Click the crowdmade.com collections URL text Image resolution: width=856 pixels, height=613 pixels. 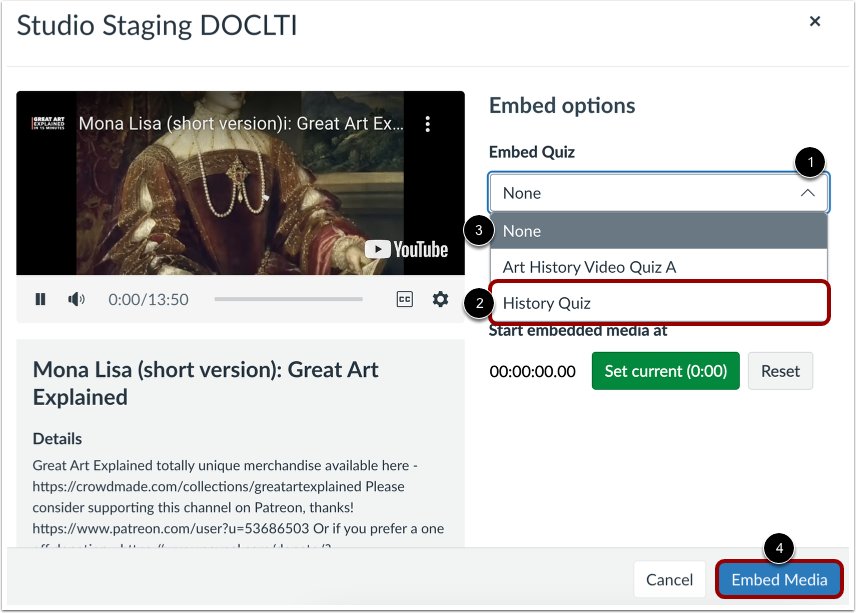click(x=197, y=486)
